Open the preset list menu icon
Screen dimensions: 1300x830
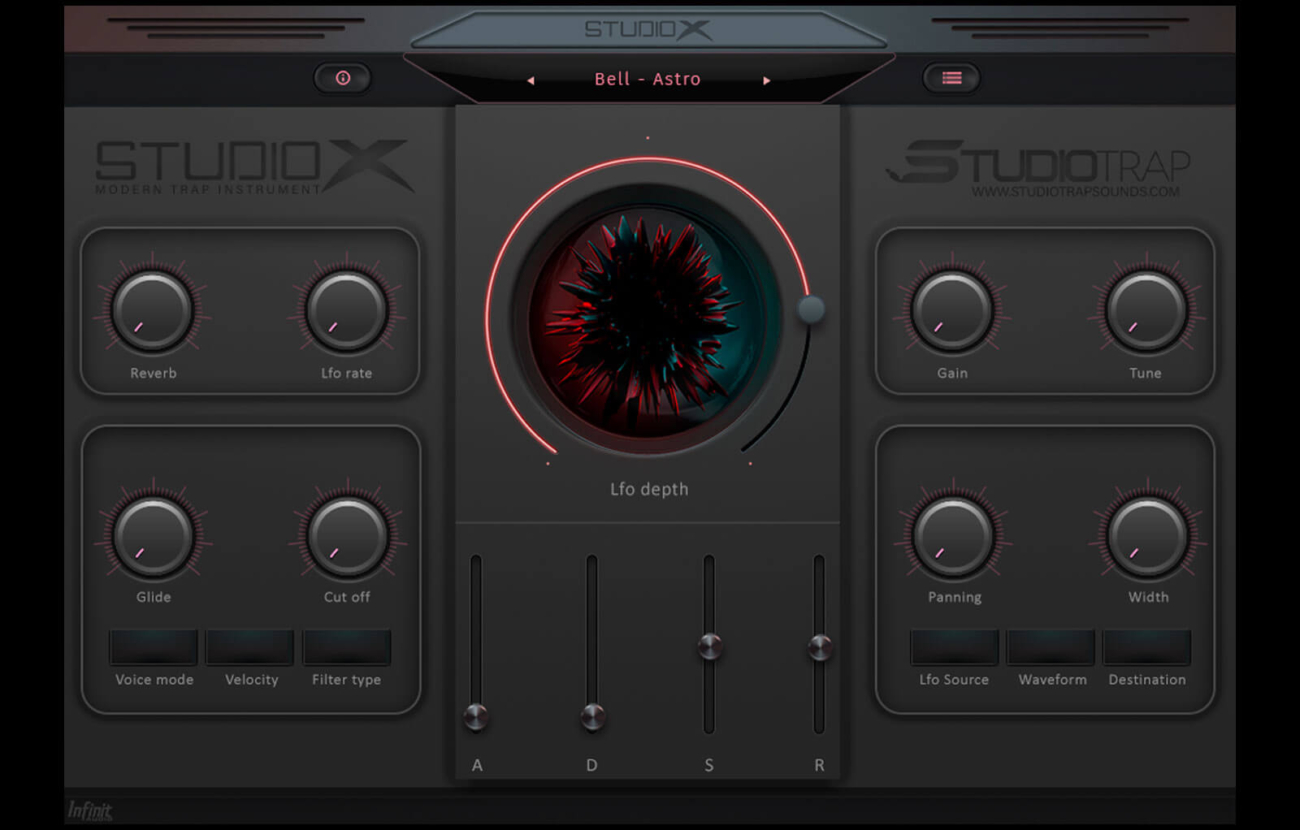[951, 78]
